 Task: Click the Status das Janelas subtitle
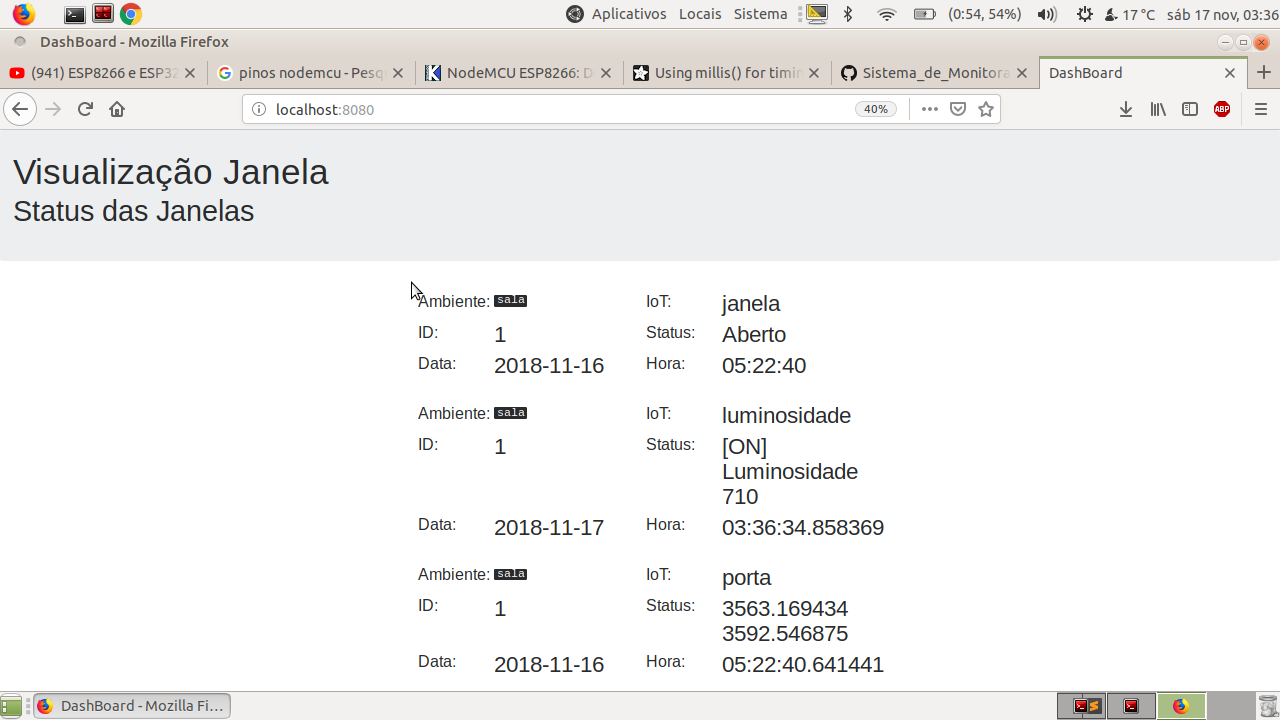tap(134, 211)
